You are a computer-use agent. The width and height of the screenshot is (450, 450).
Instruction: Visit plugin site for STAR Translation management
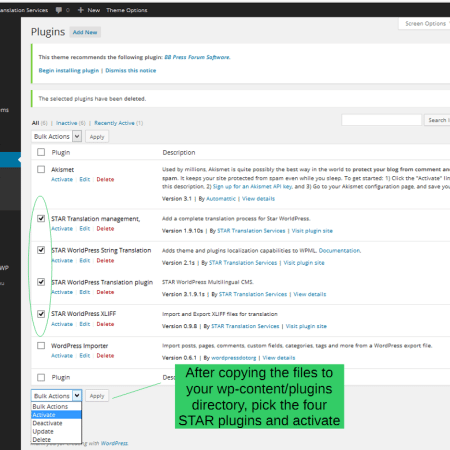click(312, 231)
